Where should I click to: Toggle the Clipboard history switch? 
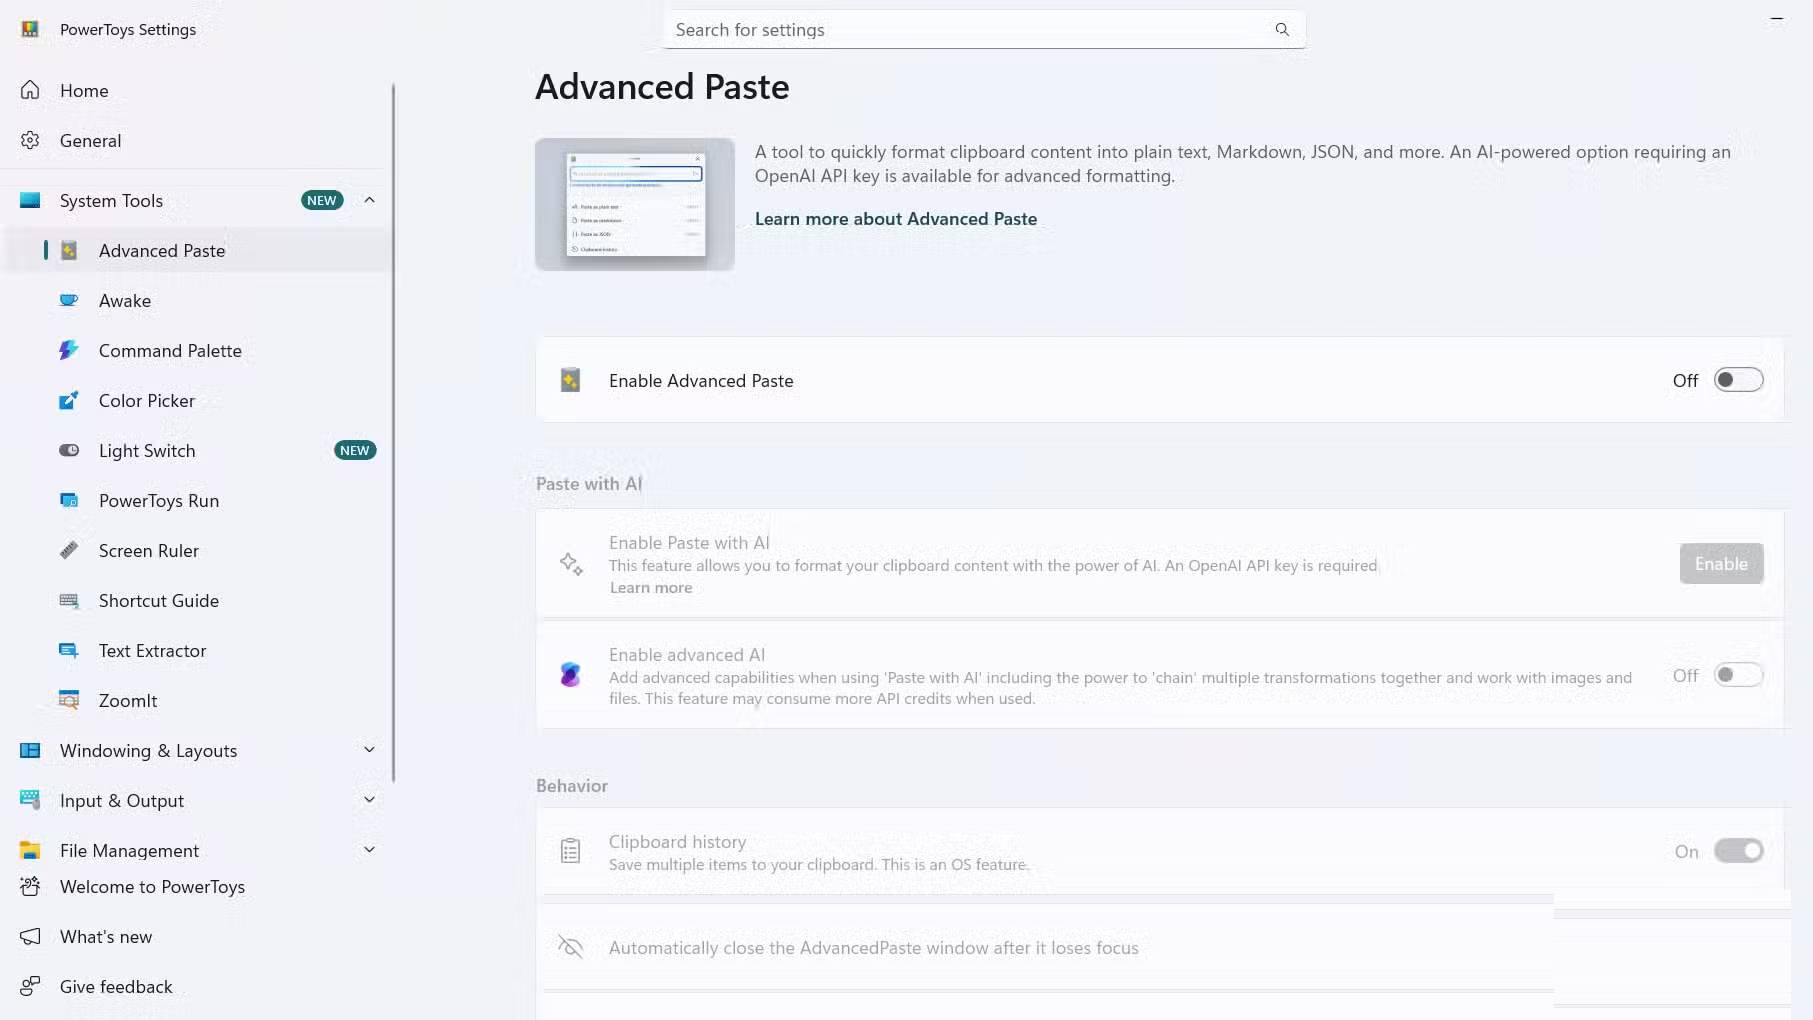click(1738, 851)
